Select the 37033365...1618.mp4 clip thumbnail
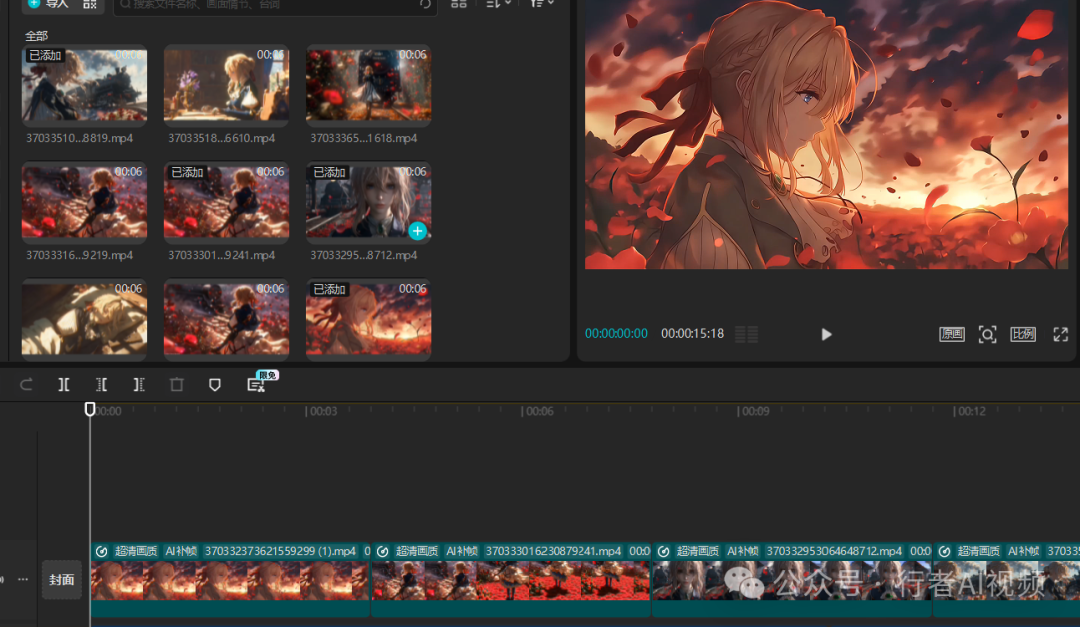Screen dimensions: 1080x627 (x=368, y=85)
